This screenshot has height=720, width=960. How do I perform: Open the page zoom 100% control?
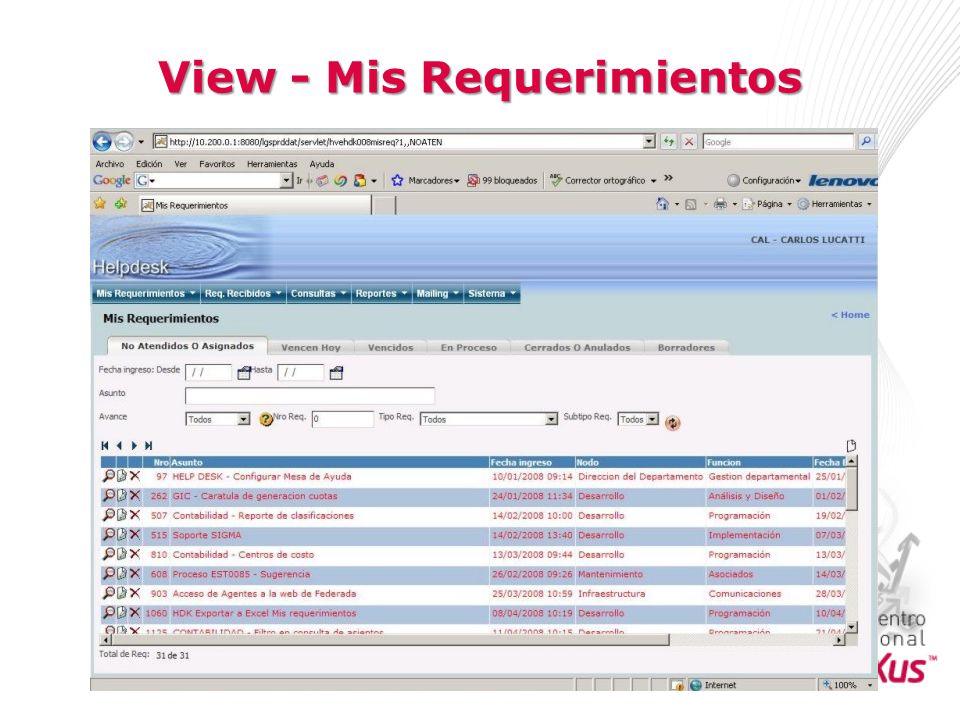(847, 685)
